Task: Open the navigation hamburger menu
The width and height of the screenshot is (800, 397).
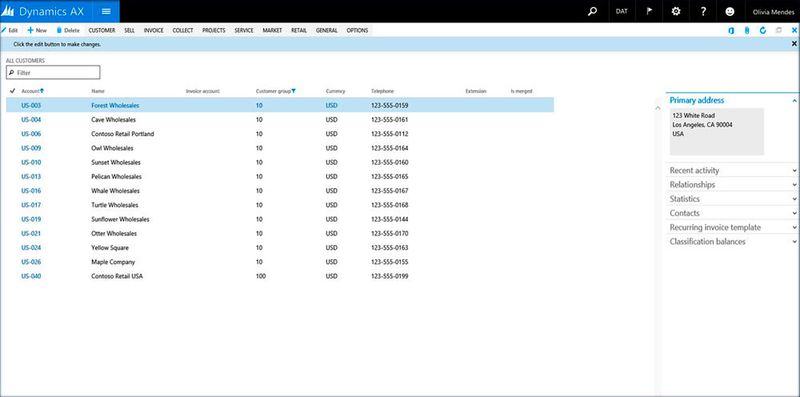Action: 106,11
